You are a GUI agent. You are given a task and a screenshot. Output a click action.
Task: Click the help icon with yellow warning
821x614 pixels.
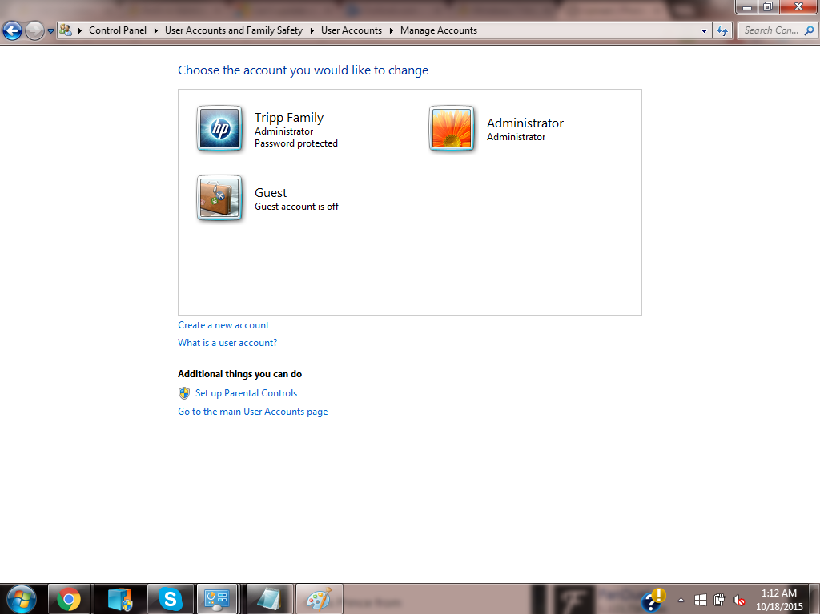pos(653,600)
